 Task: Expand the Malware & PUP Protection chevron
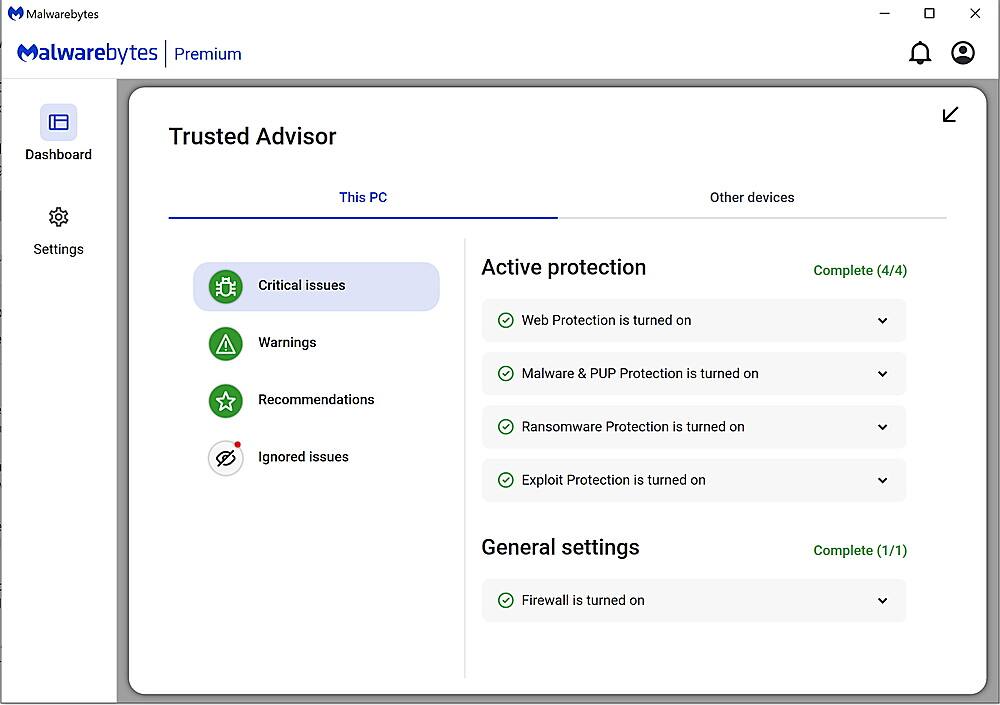pos(883,374)
